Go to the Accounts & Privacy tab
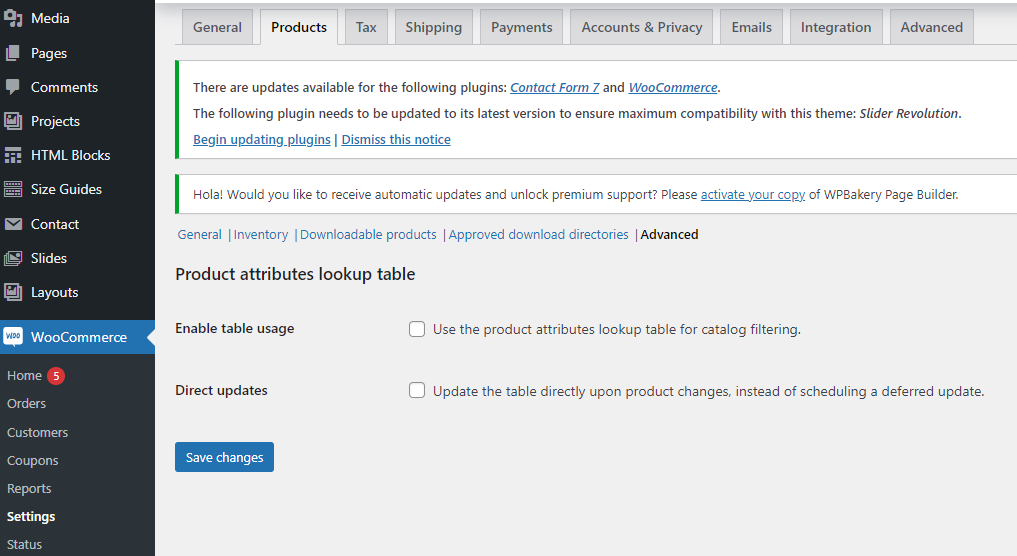Screen dimensions: 1017x556 tap(641, 27)
